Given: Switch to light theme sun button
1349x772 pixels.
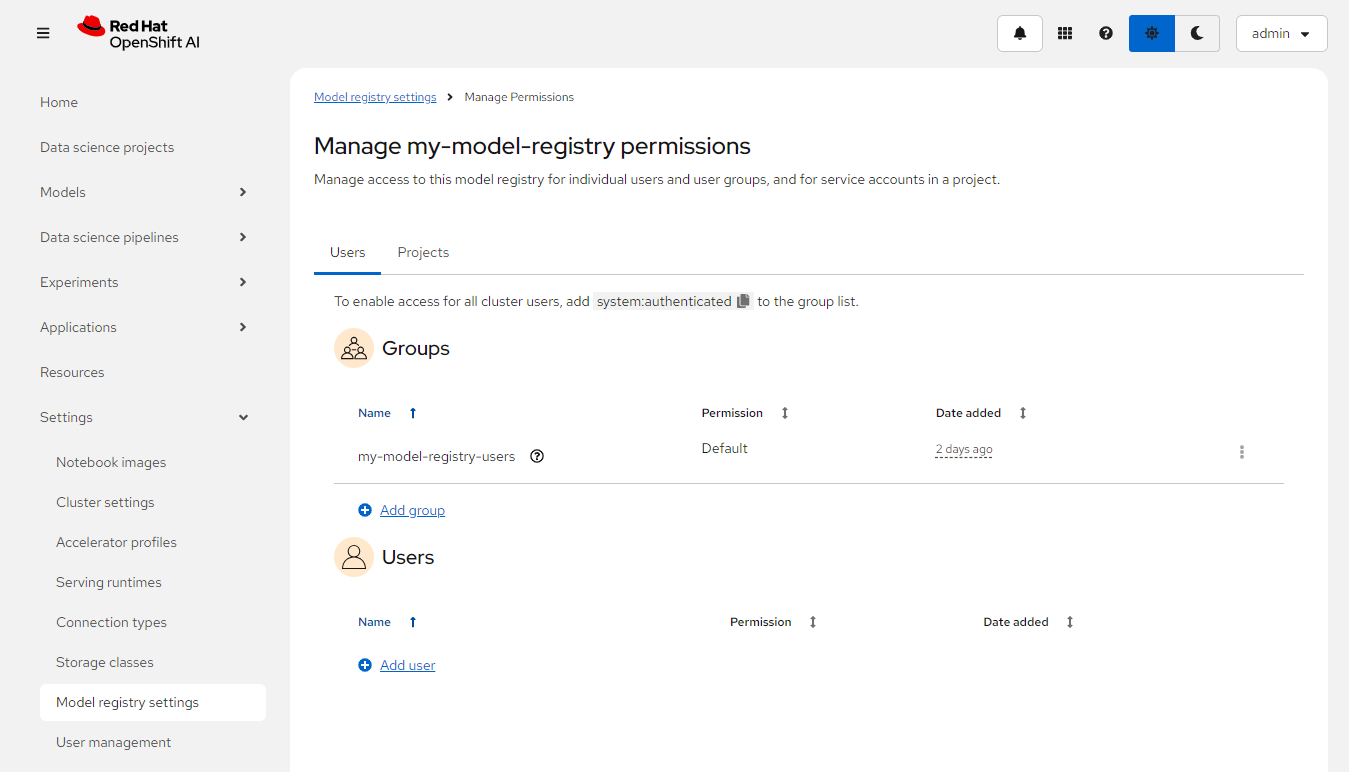Looking at the screenshot, I should [x=1152, y=33].
